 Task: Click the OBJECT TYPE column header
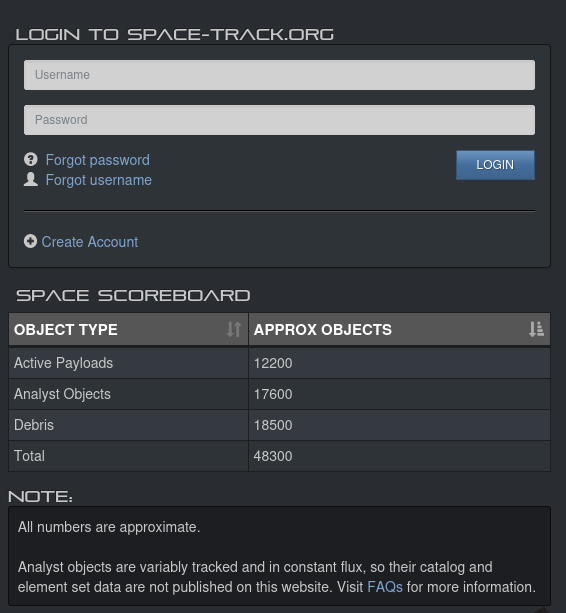[128, 329]
